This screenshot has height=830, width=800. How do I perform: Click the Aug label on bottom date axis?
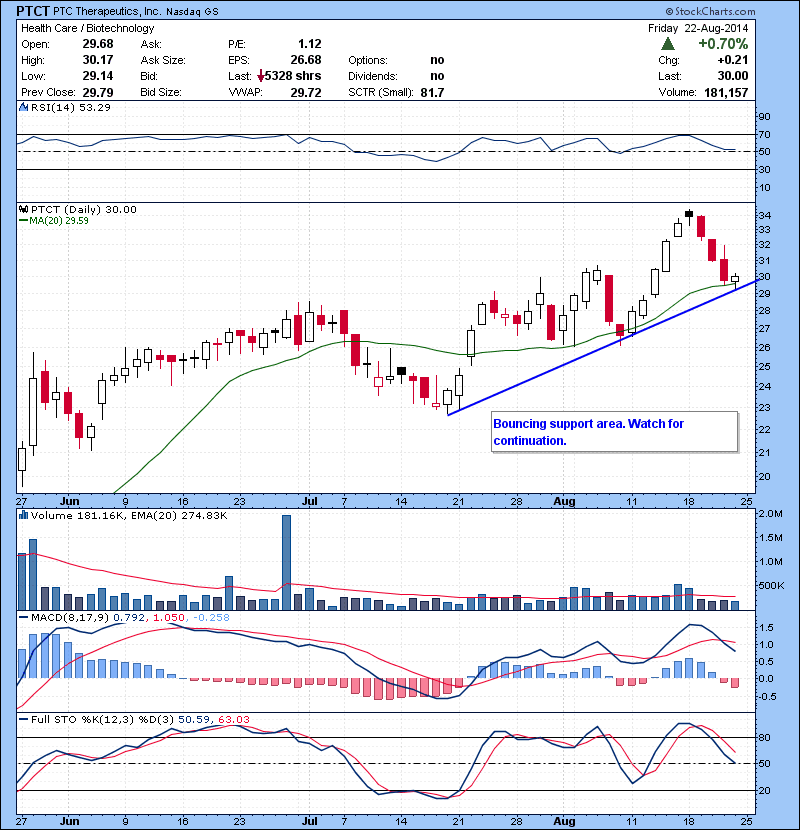[564, 821]
